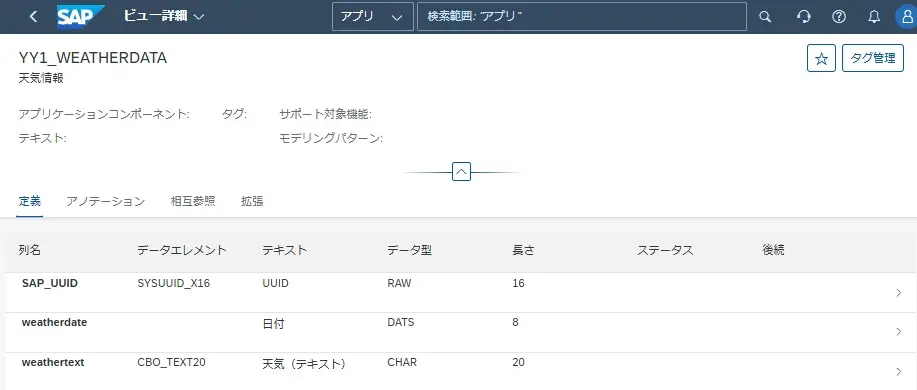Click the 検索範囲 search input field
917x390 pixels.
point(582,16)
